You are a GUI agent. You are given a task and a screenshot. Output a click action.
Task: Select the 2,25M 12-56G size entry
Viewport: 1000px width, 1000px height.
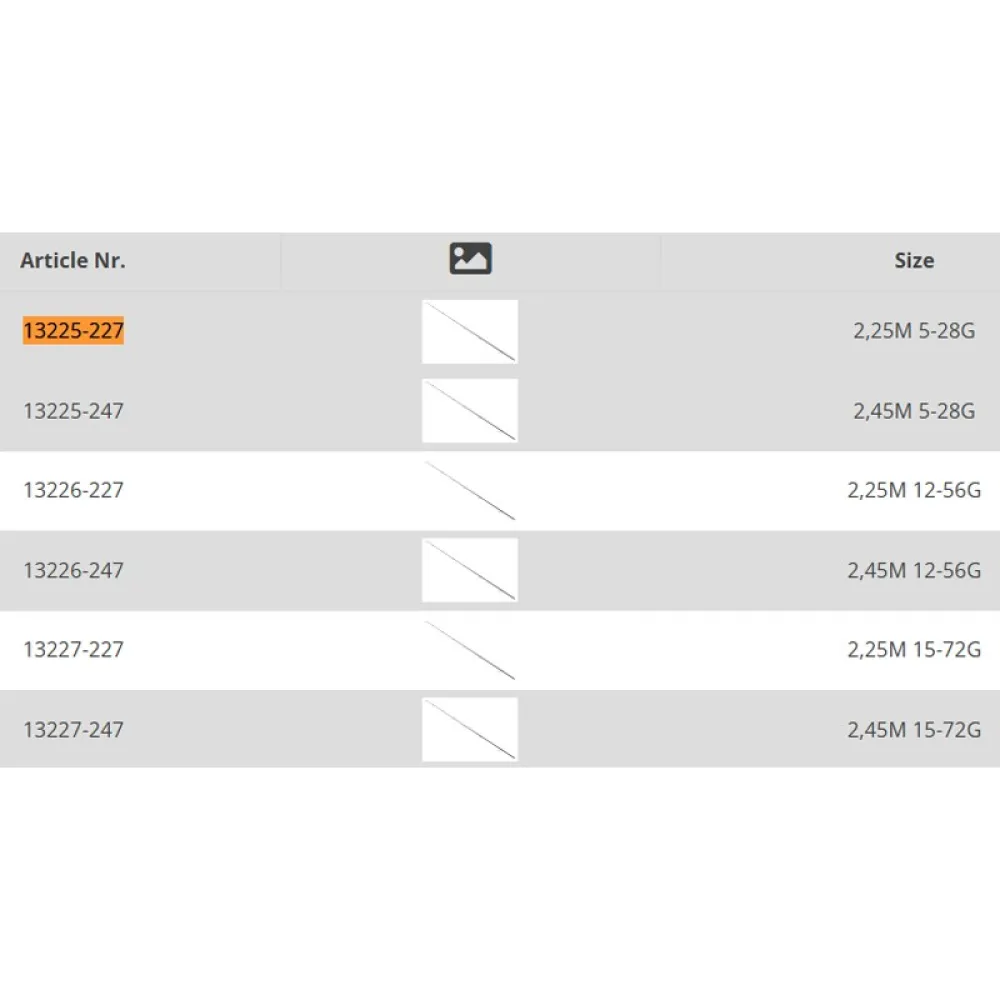tap(914, 490)
